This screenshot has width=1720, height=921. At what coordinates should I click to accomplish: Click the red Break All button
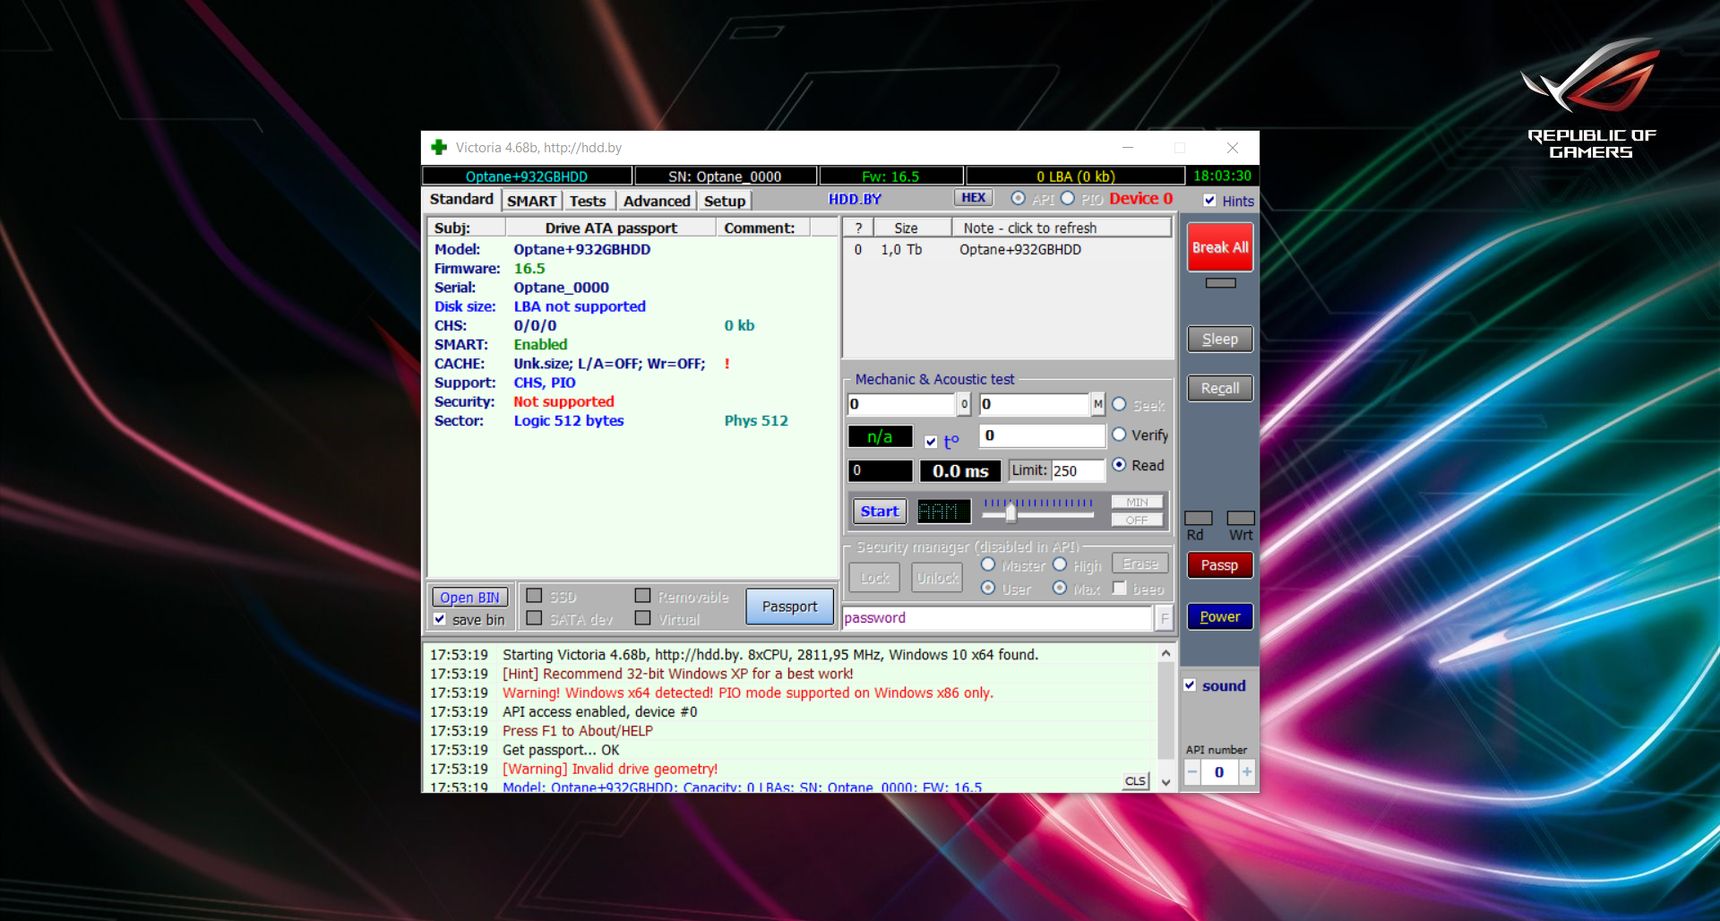(1220, 247)
